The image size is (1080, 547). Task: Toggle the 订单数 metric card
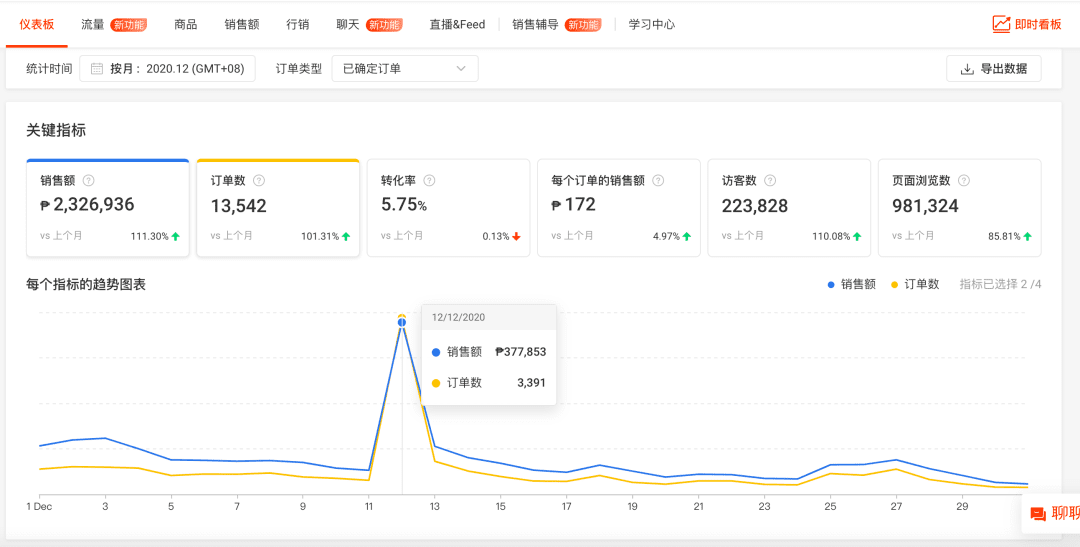[x=278, y=208]
